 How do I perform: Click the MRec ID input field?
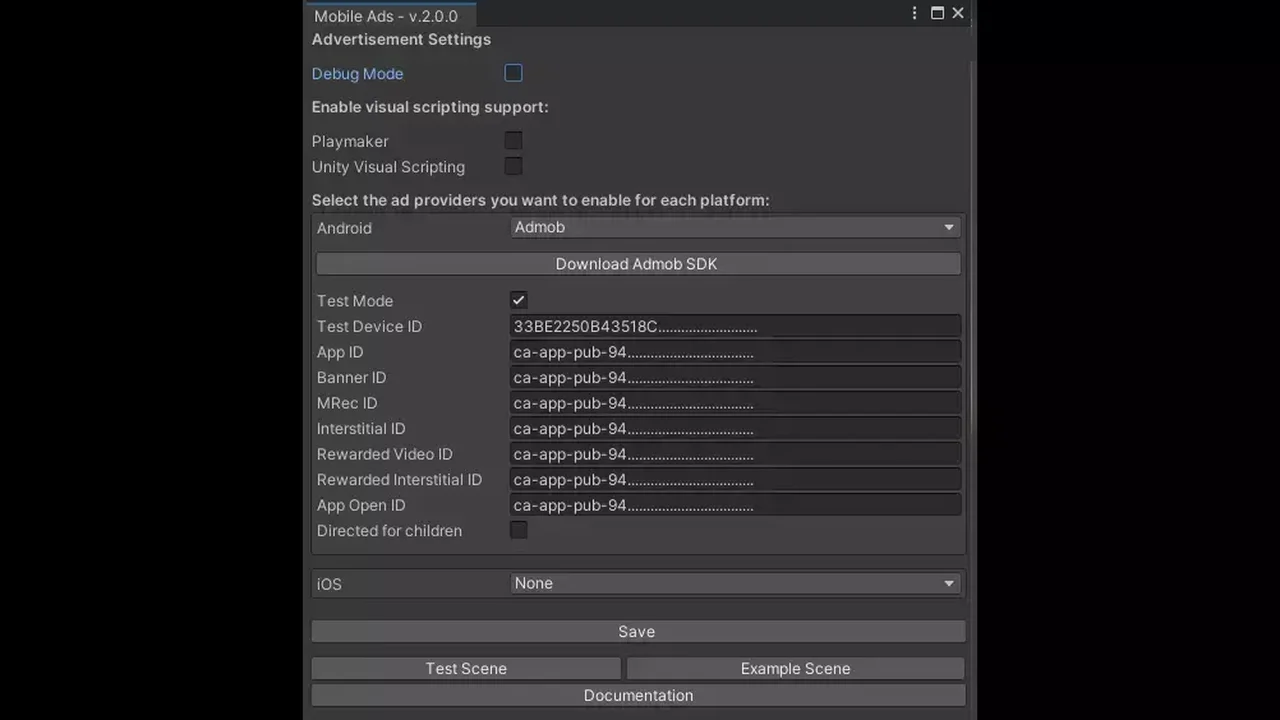735,403
